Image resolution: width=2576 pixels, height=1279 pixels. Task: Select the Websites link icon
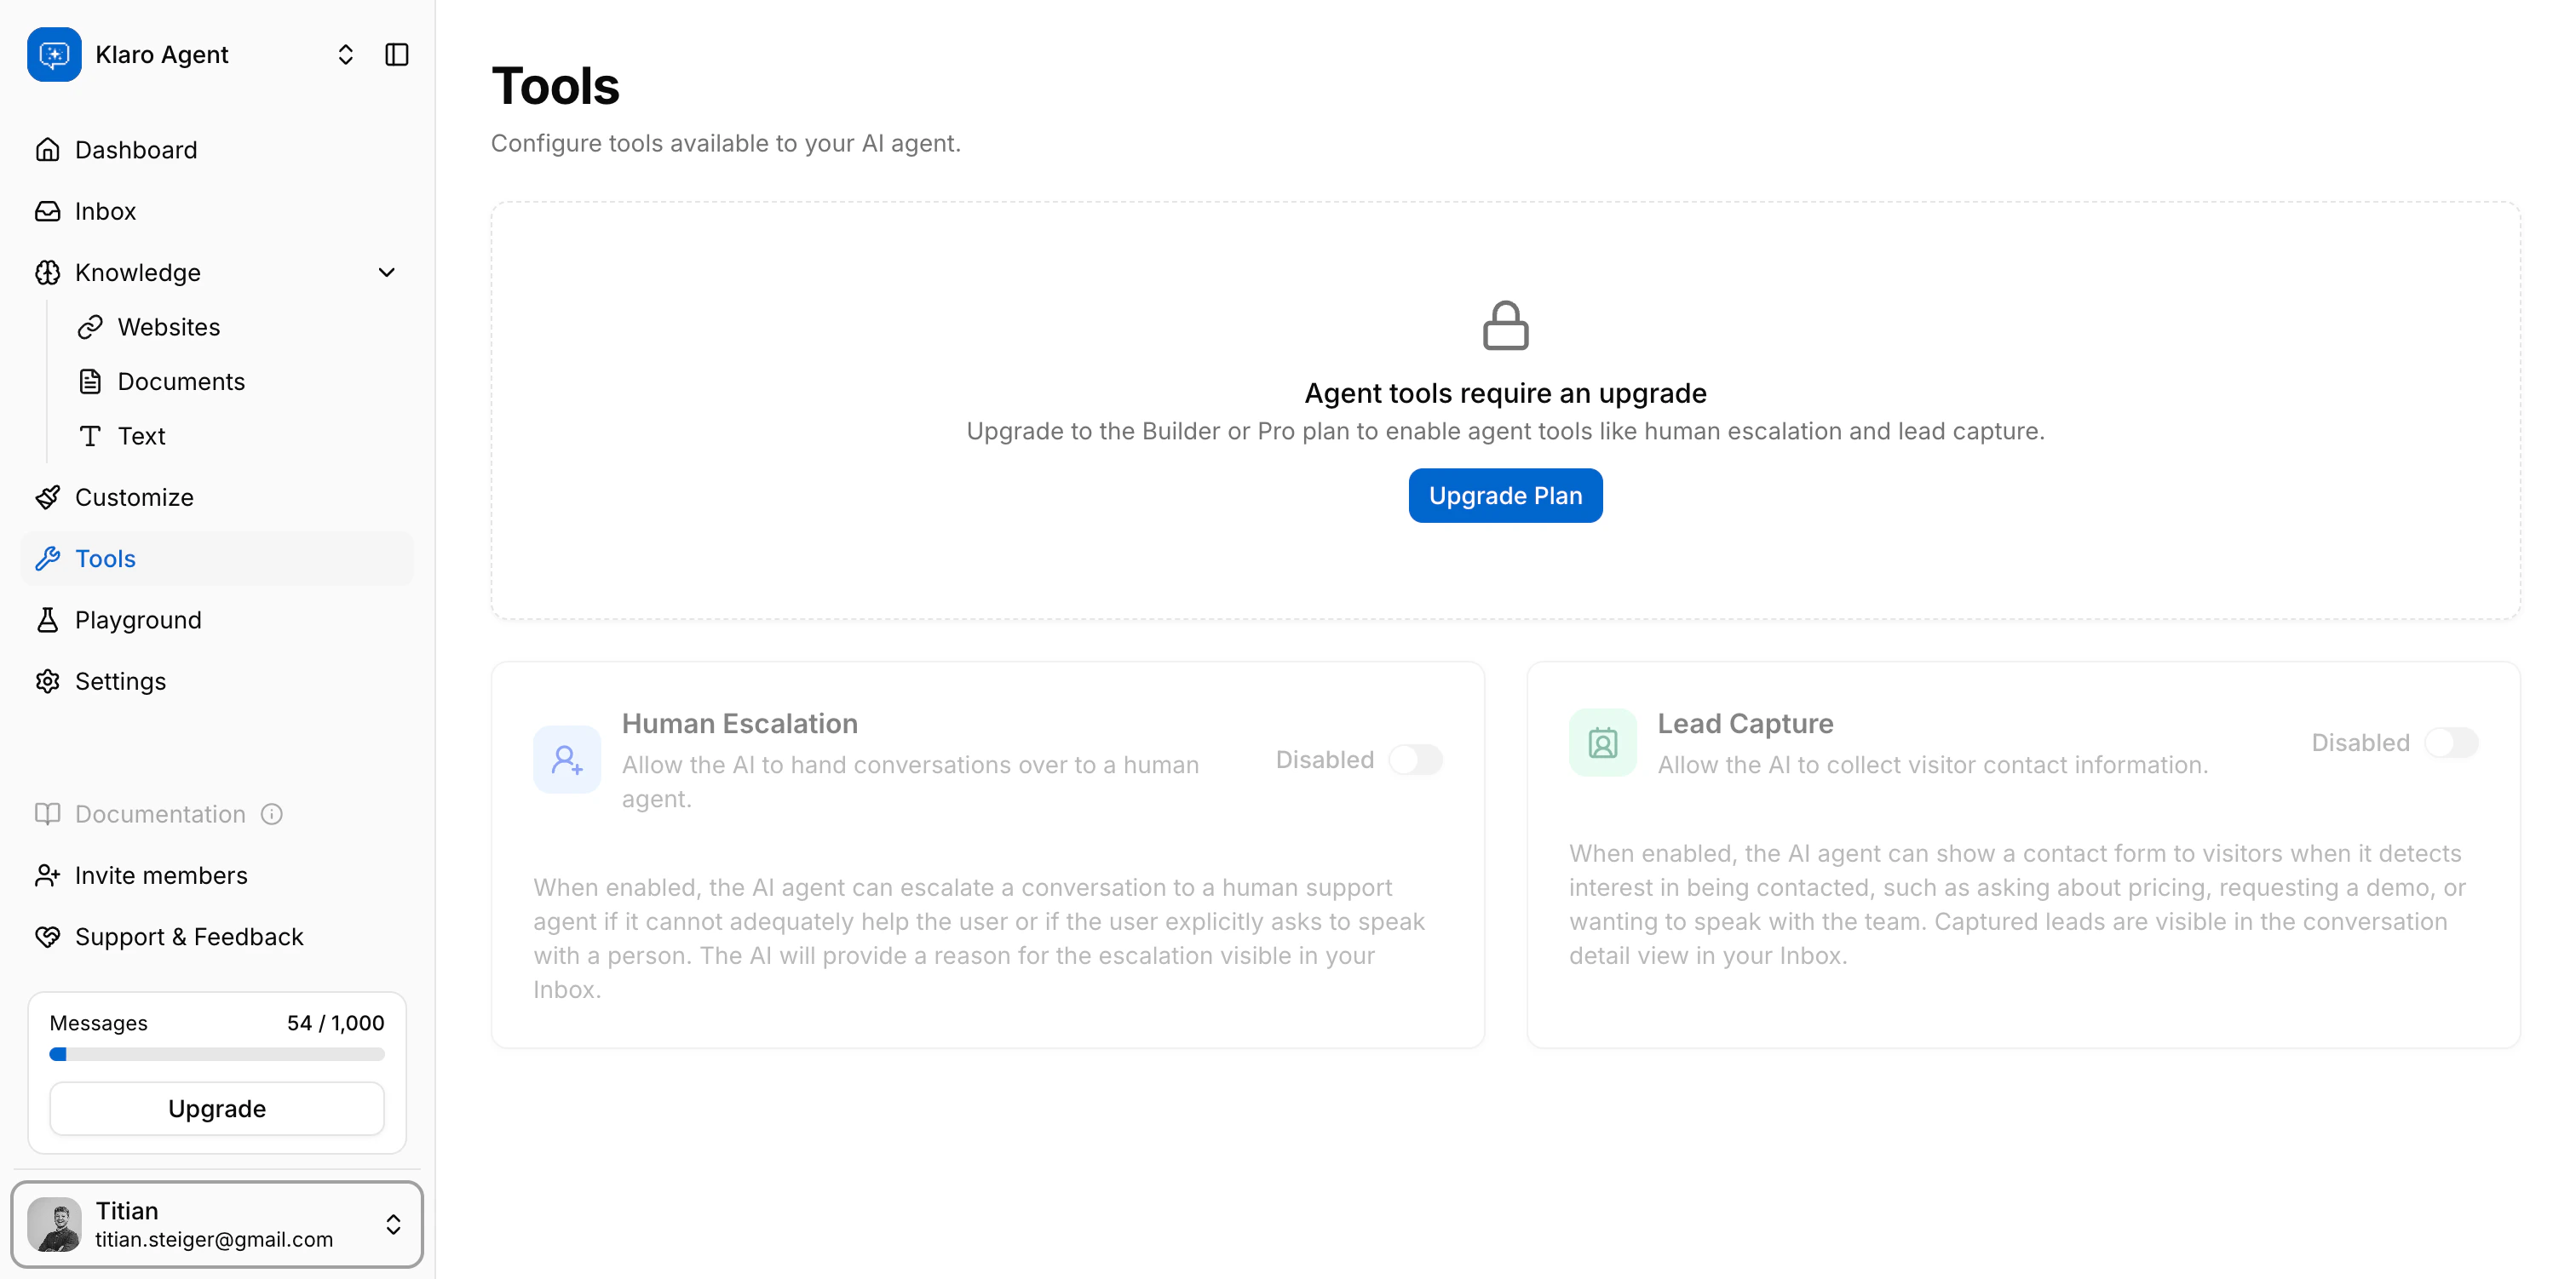pyautogui.click(x=91, y=327)
